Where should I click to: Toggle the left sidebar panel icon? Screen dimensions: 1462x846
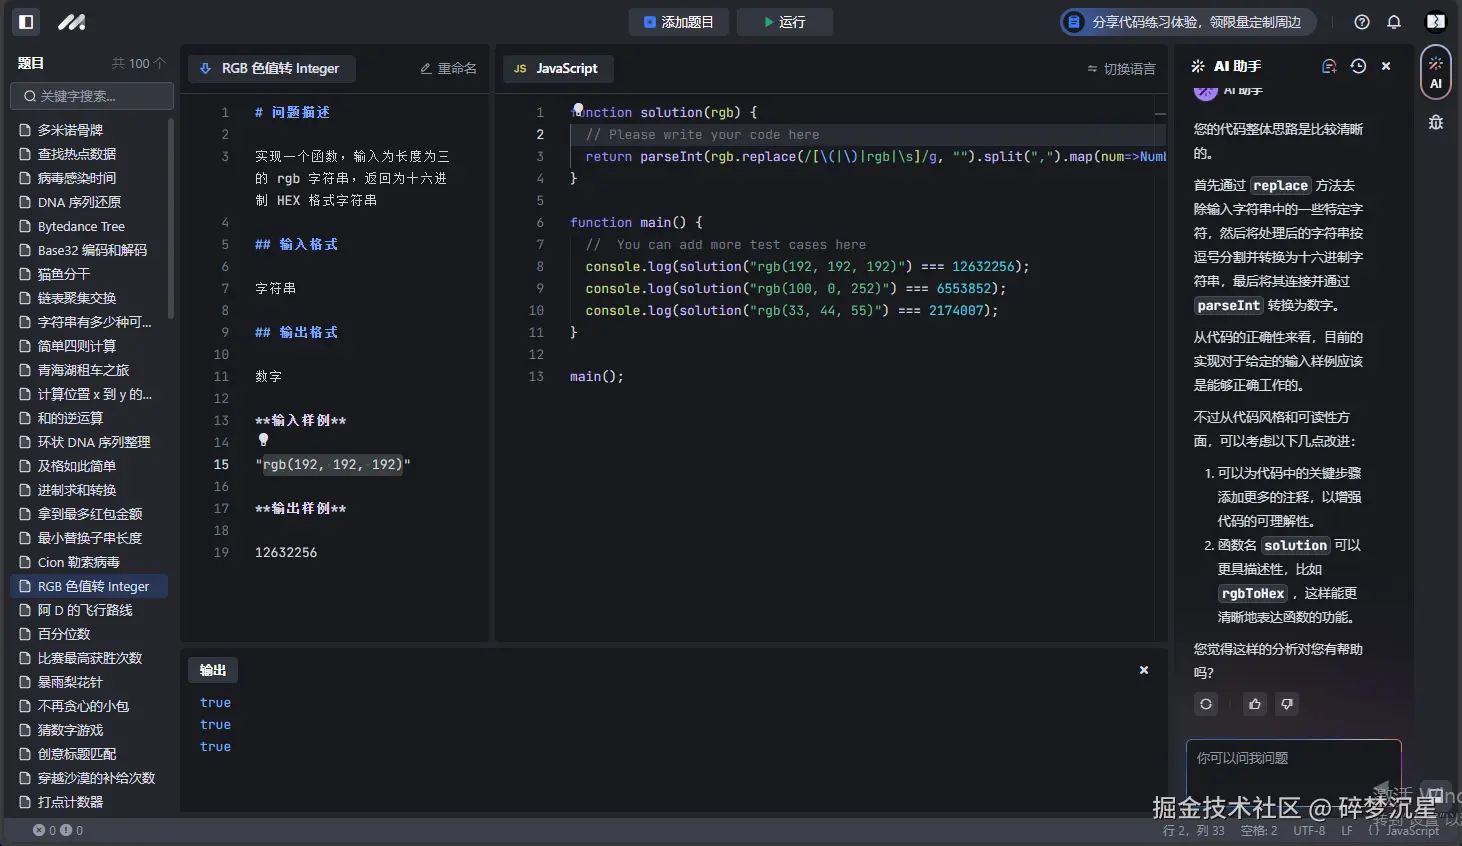click(27, 22)
